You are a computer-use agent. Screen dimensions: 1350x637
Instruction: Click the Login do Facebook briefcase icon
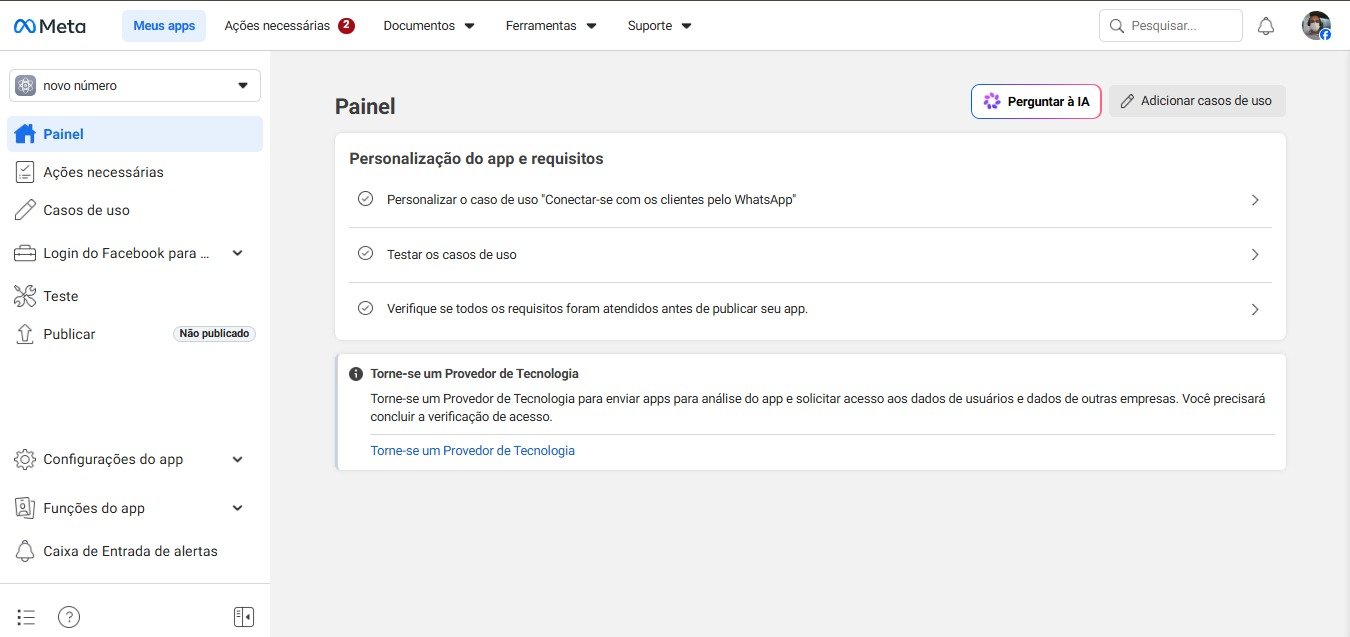[x=25, y=253]
